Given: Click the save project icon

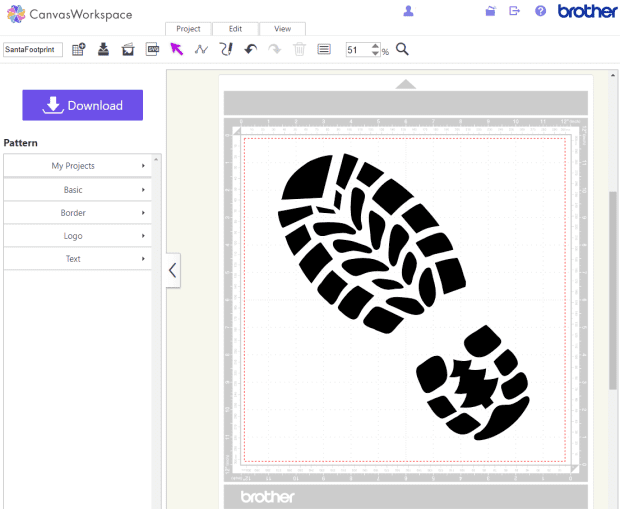Looking at the screenshot, I should [x=103, y=49].
